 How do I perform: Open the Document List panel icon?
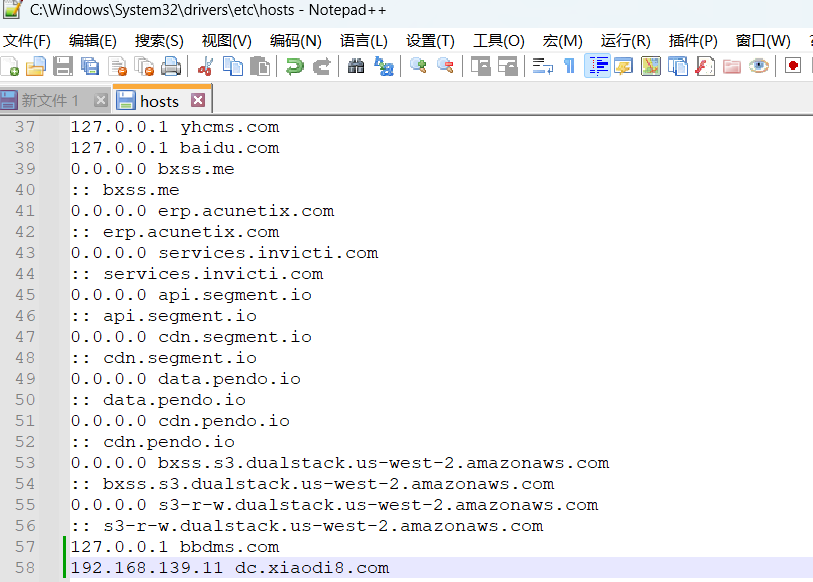coord(678,66)
